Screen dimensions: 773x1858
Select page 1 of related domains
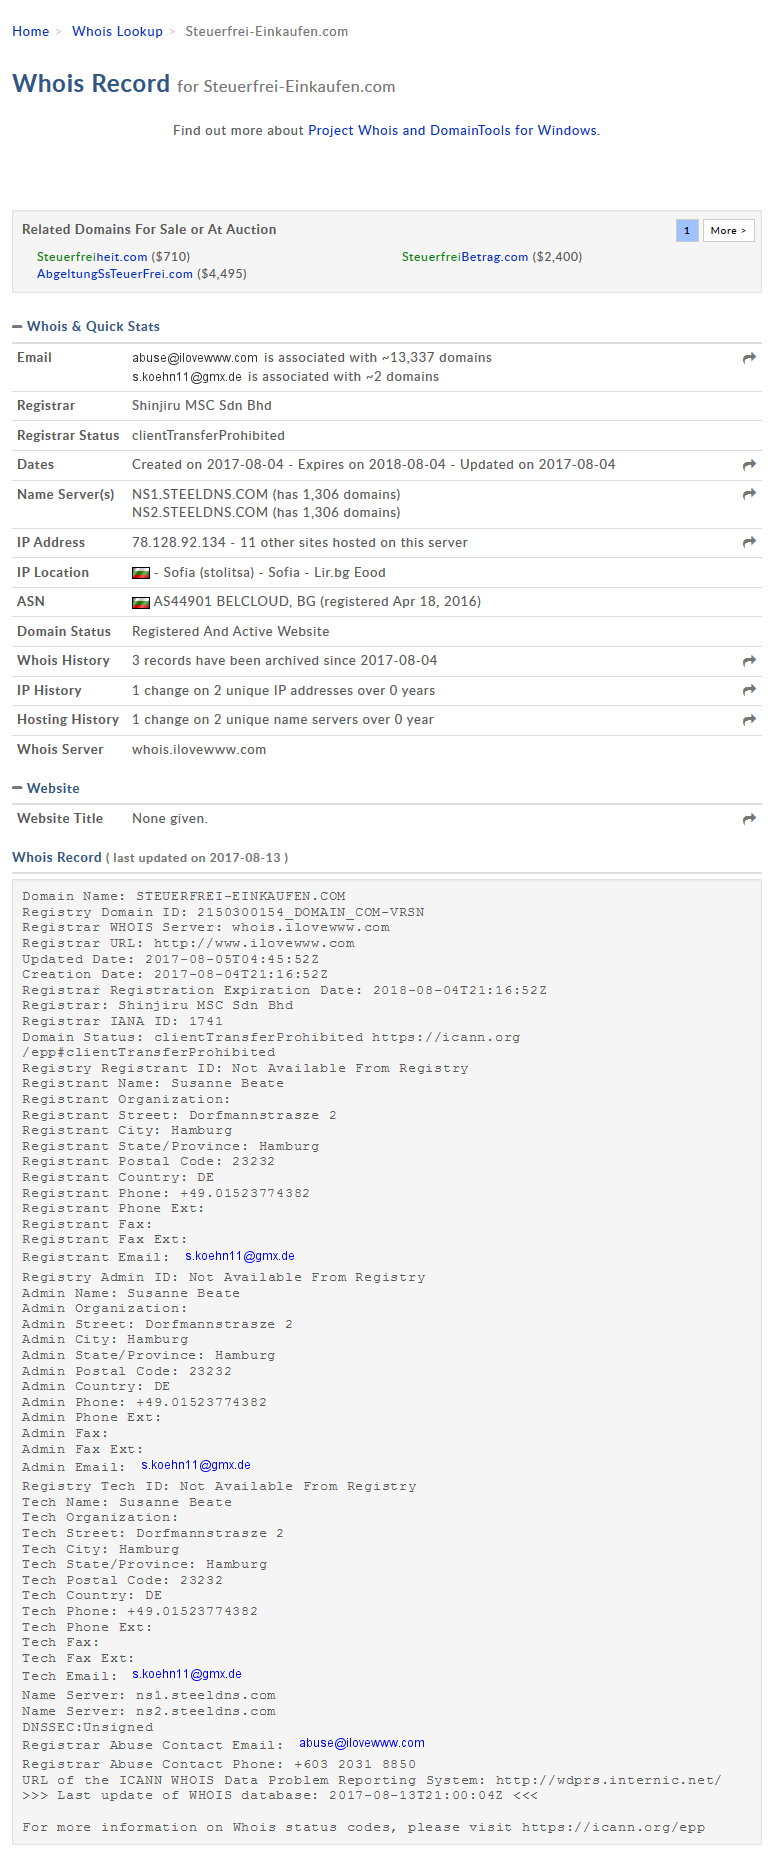click(687, 231)
